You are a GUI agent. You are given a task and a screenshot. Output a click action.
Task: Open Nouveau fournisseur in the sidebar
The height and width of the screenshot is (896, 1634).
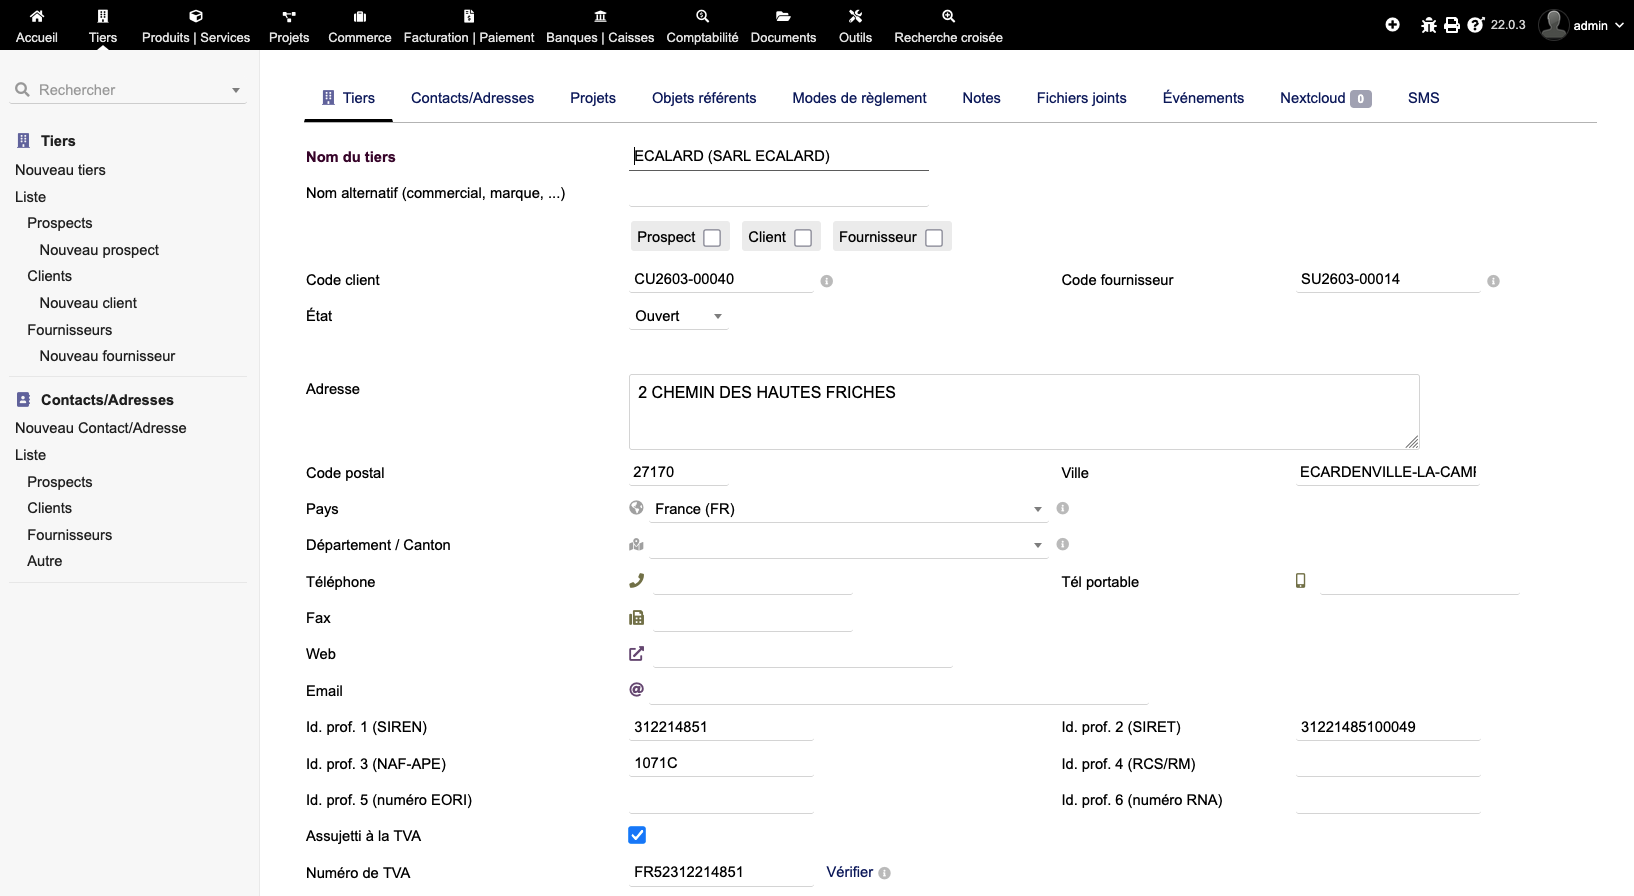(x=107, y=356)
